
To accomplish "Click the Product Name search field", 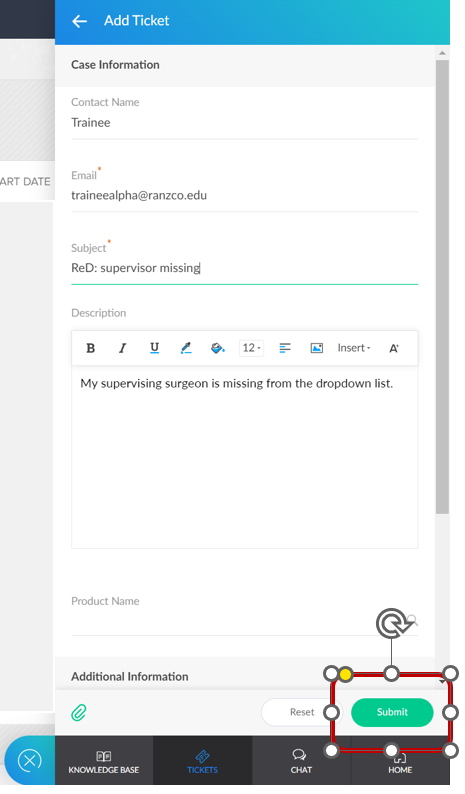I will pos(245,621).
